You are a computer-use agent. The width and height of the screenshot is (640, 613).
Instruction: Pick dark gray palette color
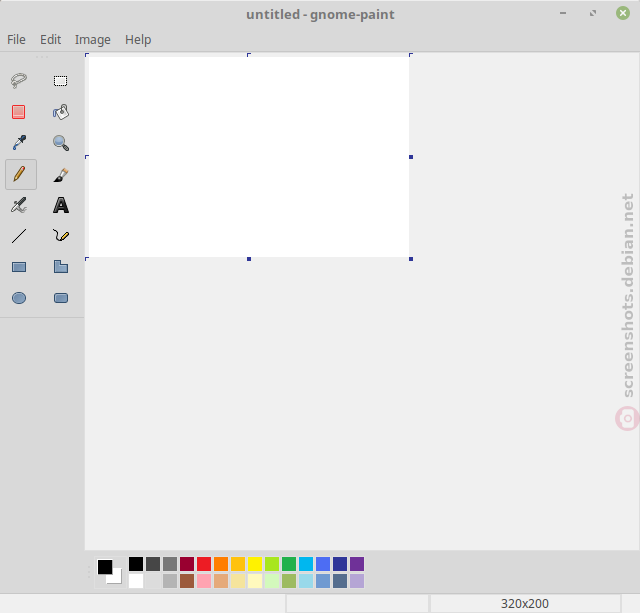pos(153,564)
